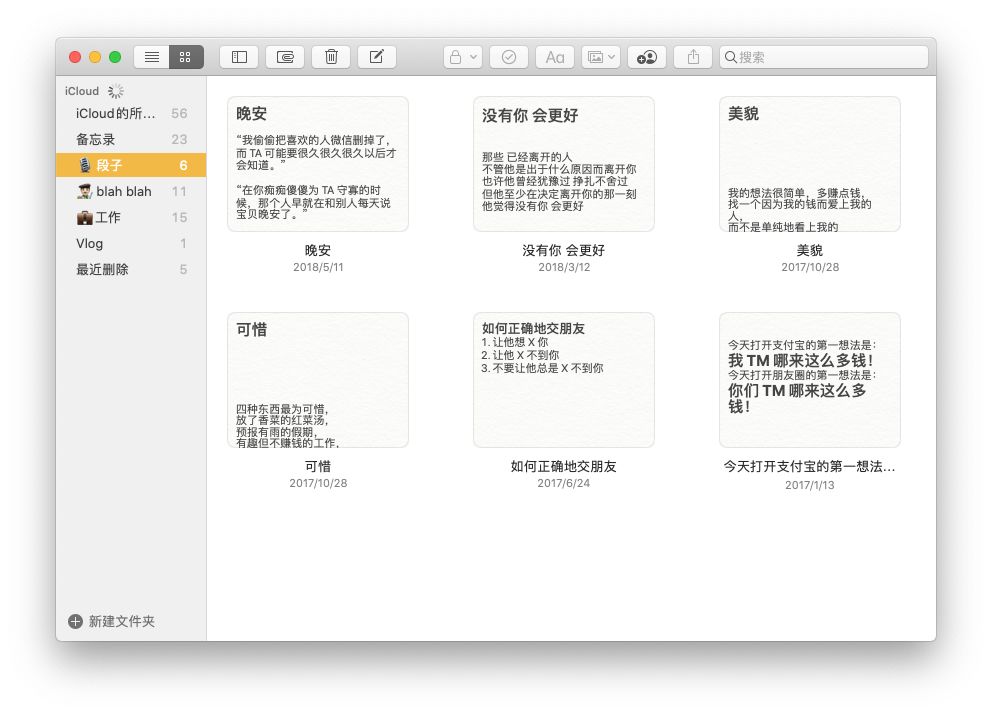This screenshot has height=715, width=992.
Task: Click the person emoji on blah blah
Action: (x=85, y=191)
